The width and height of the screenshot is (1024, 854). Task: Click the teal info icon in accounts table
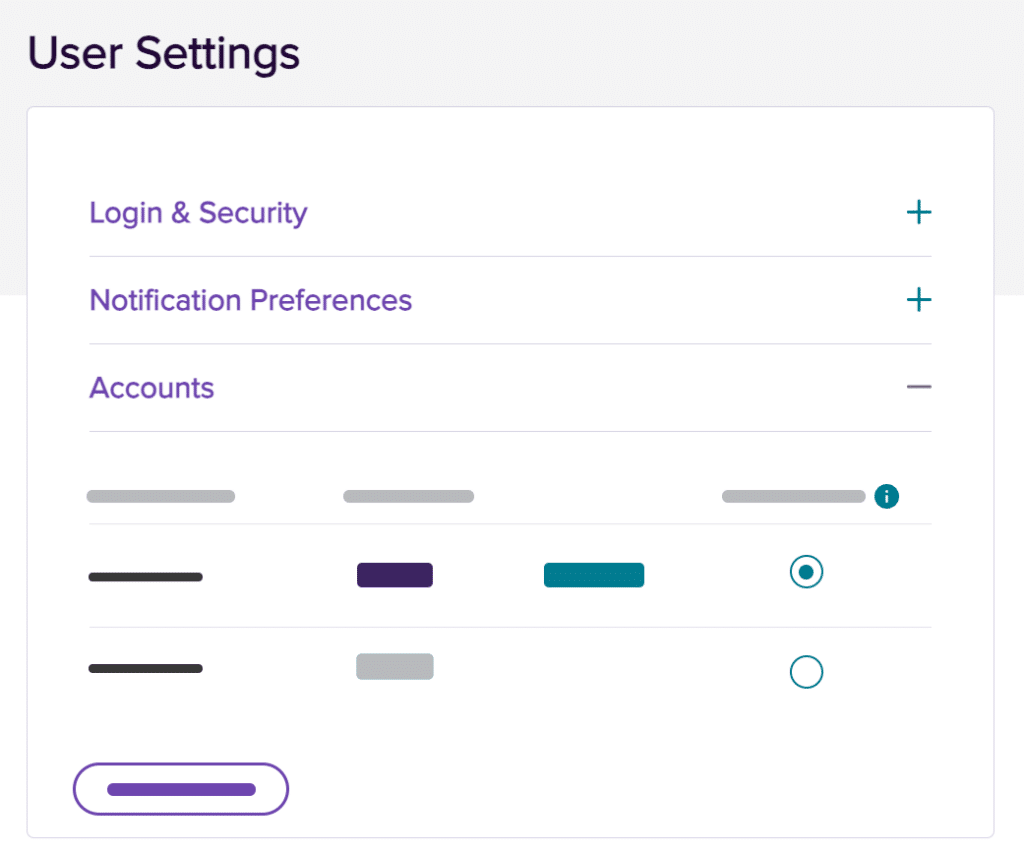(886, 496)
